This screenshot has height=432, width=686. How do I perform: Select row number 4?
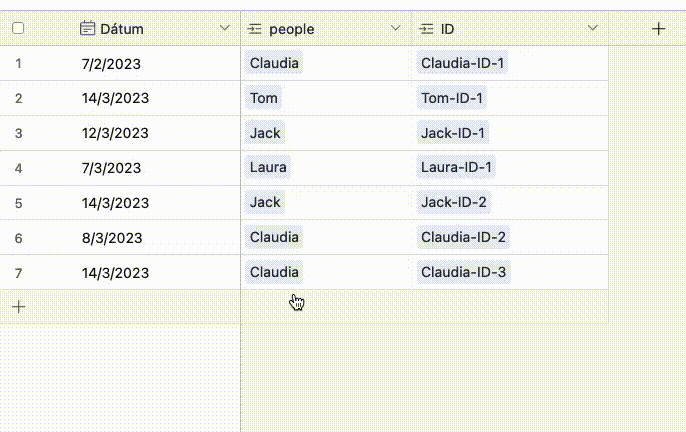[18, 168]
